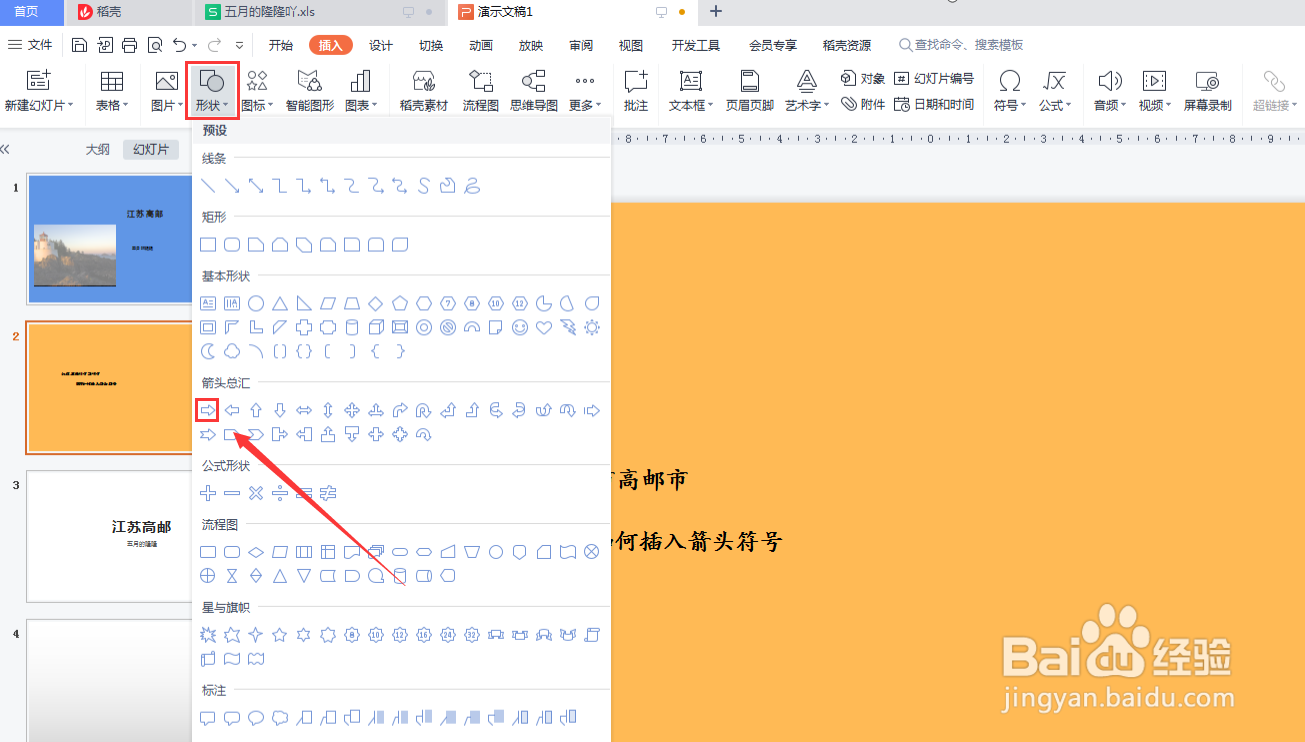Click the 对象 button
Viewport: 1305px width, 742px height.
click(x=862, y=78)
